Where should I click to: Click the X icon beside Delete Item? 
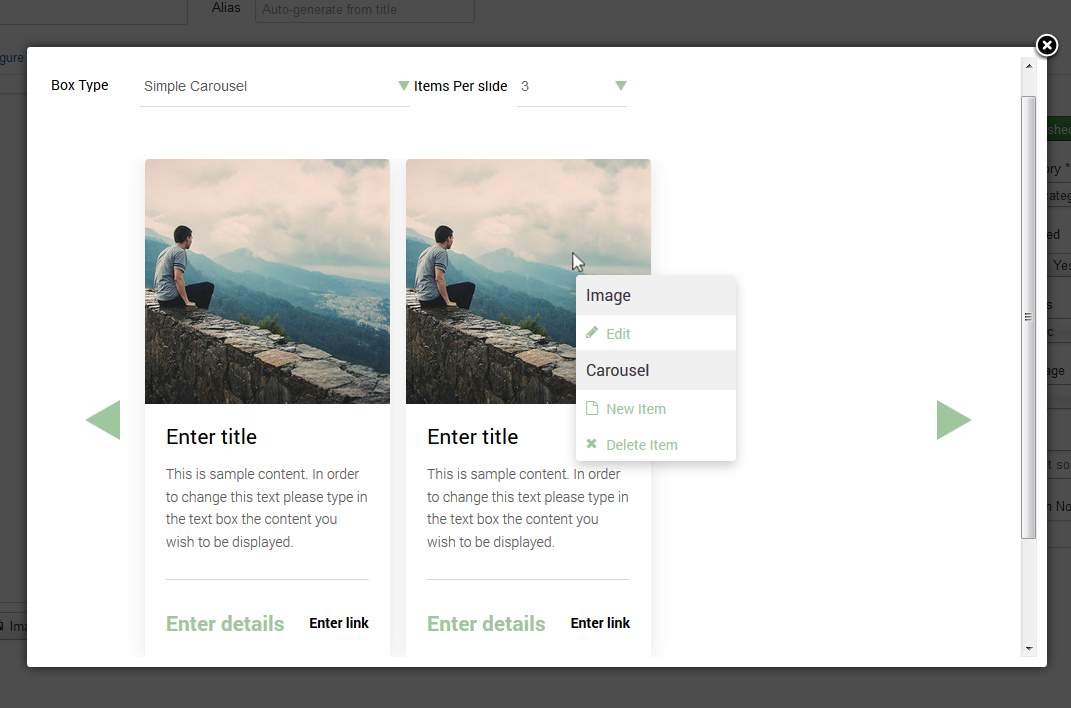coord(592,444)
